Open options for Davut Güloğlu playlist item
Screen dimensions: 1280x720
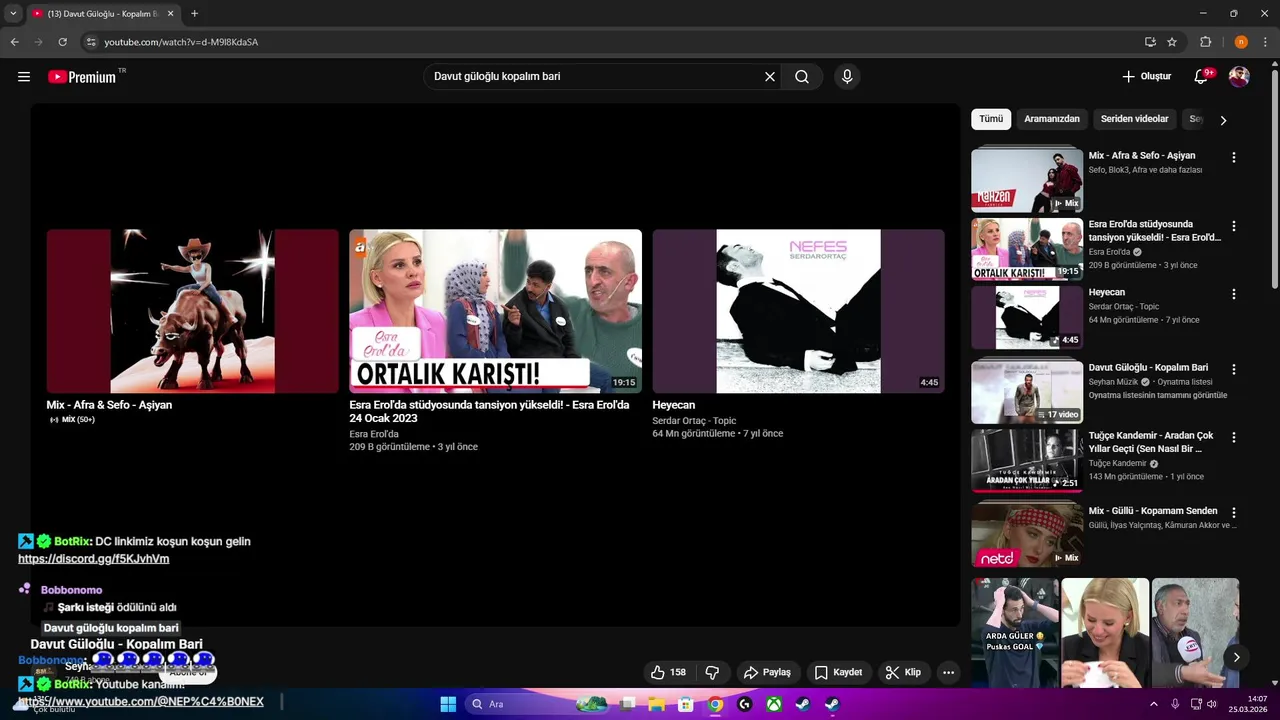click(x=1233, y=369)
